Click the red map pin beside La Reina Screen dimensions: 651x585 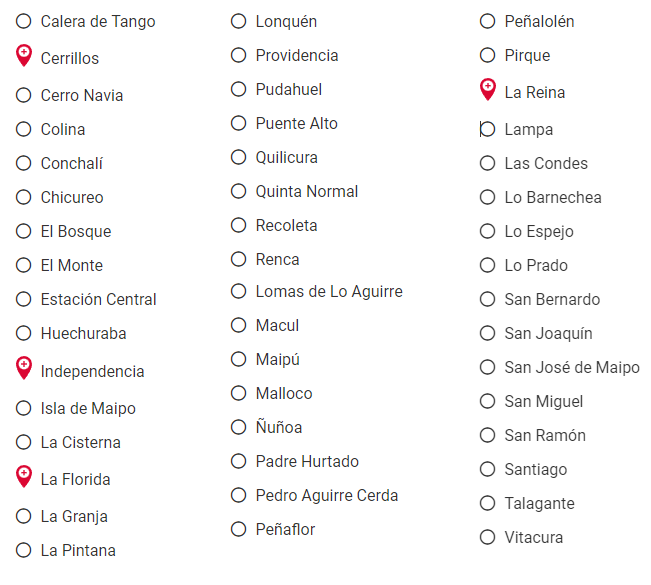pyautogui.click(x=488, y=90)
